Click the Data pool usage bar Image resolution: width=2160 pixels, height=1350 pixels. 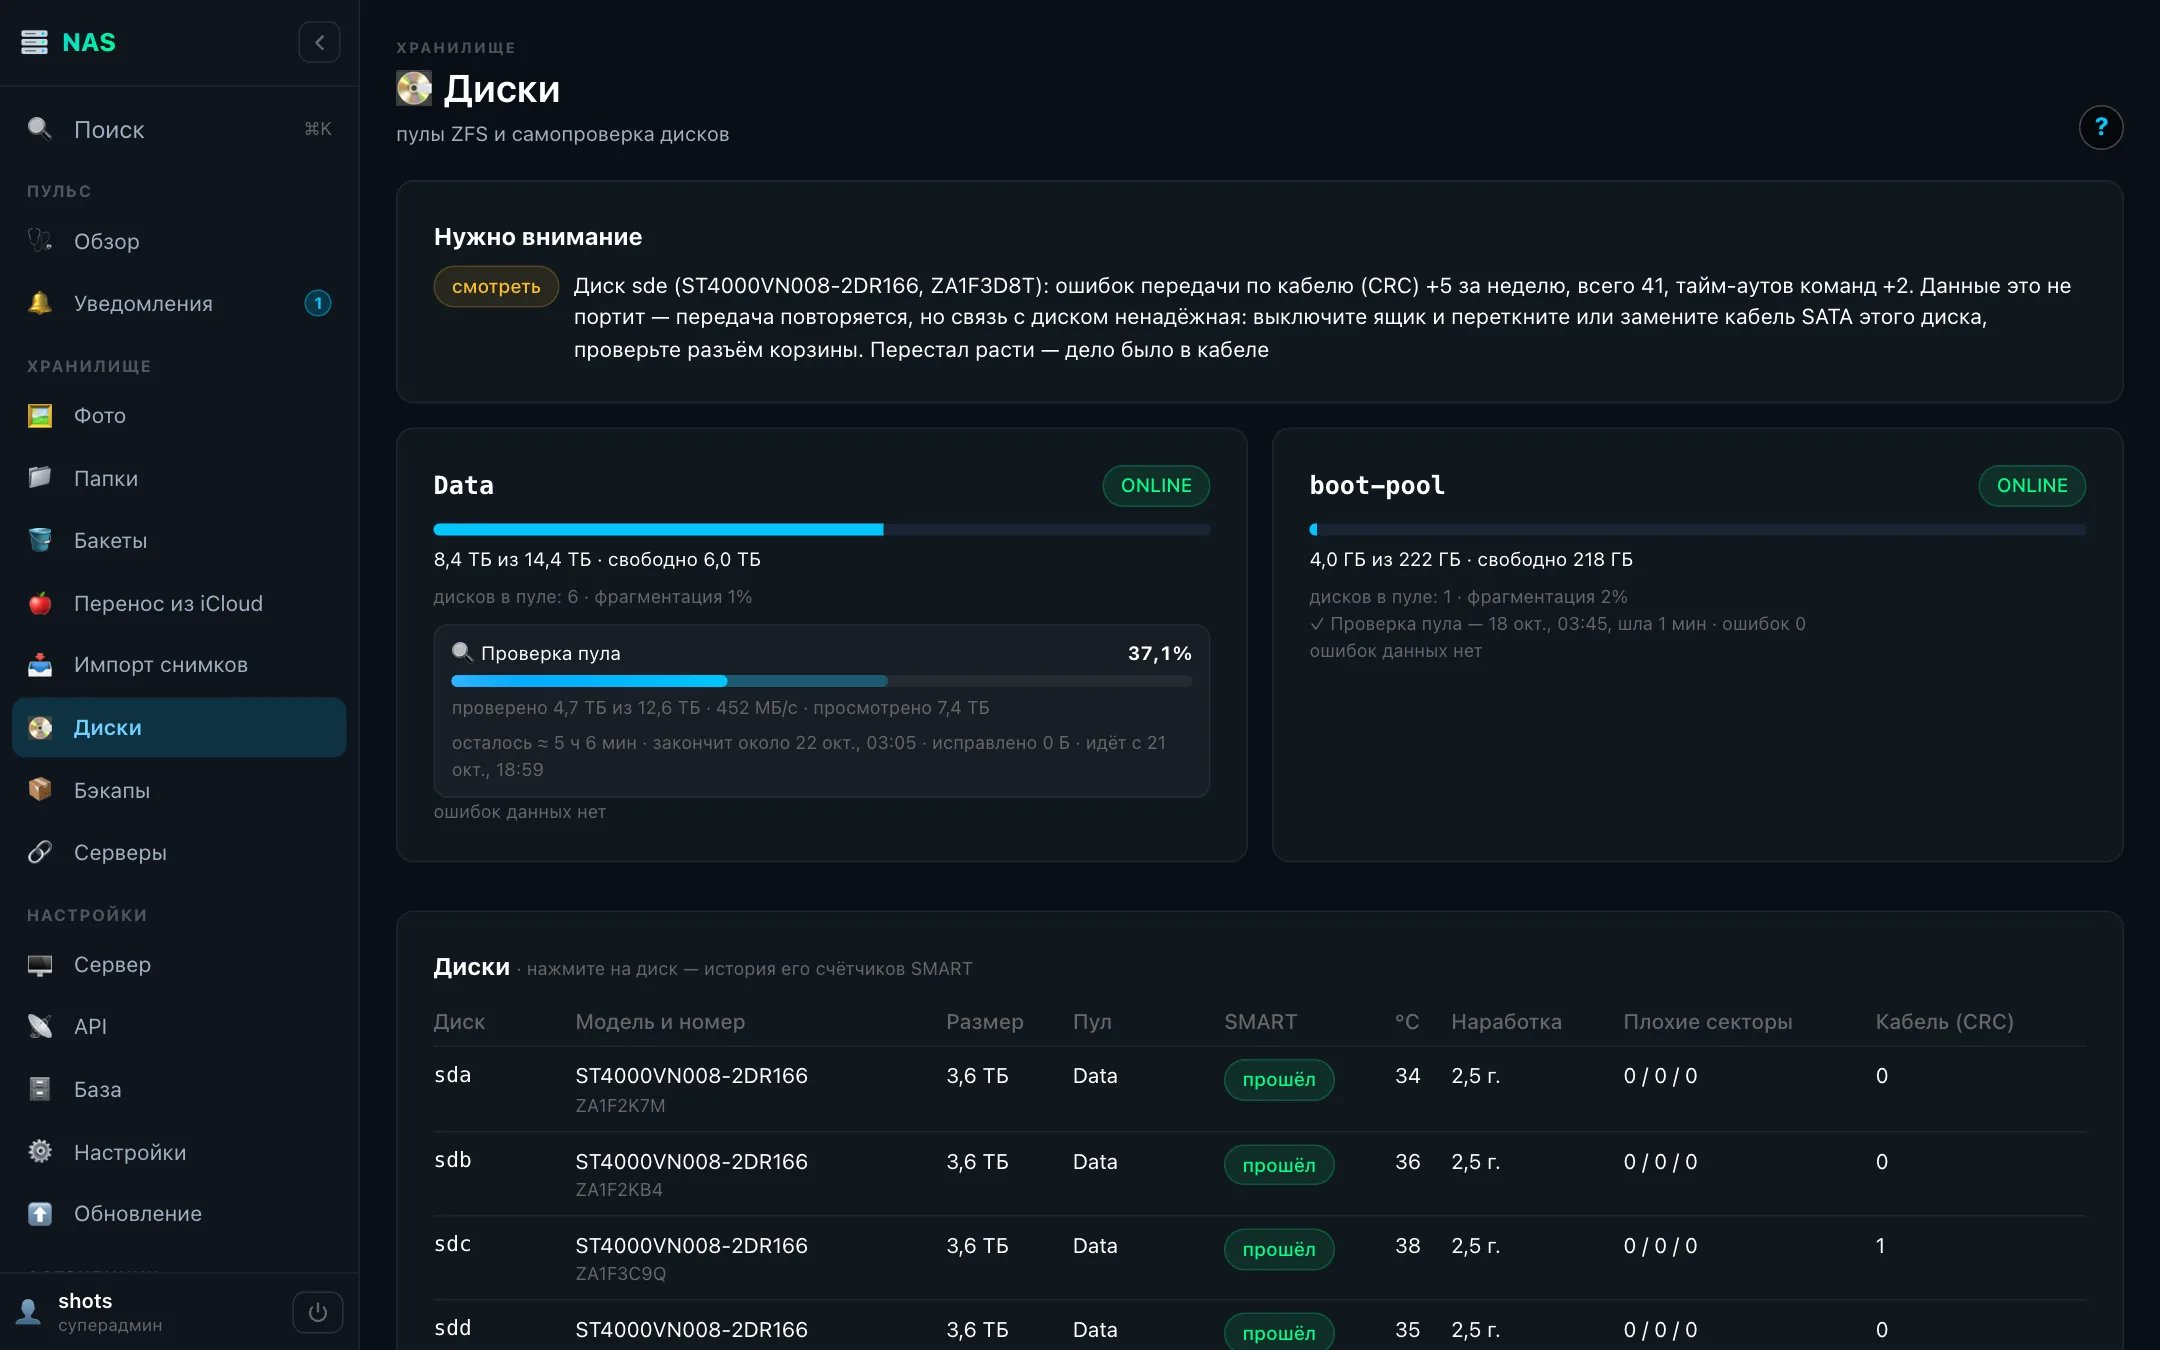(x=821, y=529)
